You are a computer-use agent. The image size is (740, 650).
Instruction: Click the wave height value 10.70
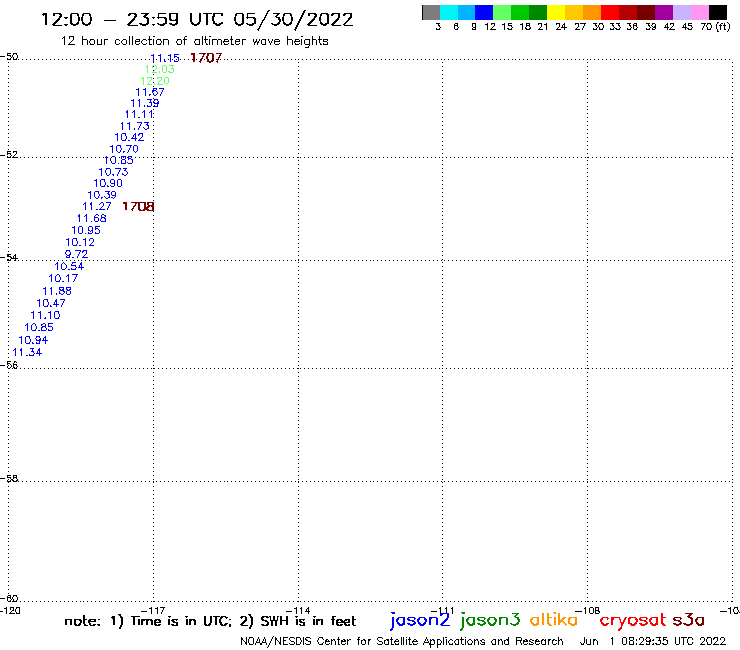click(124, 149)
